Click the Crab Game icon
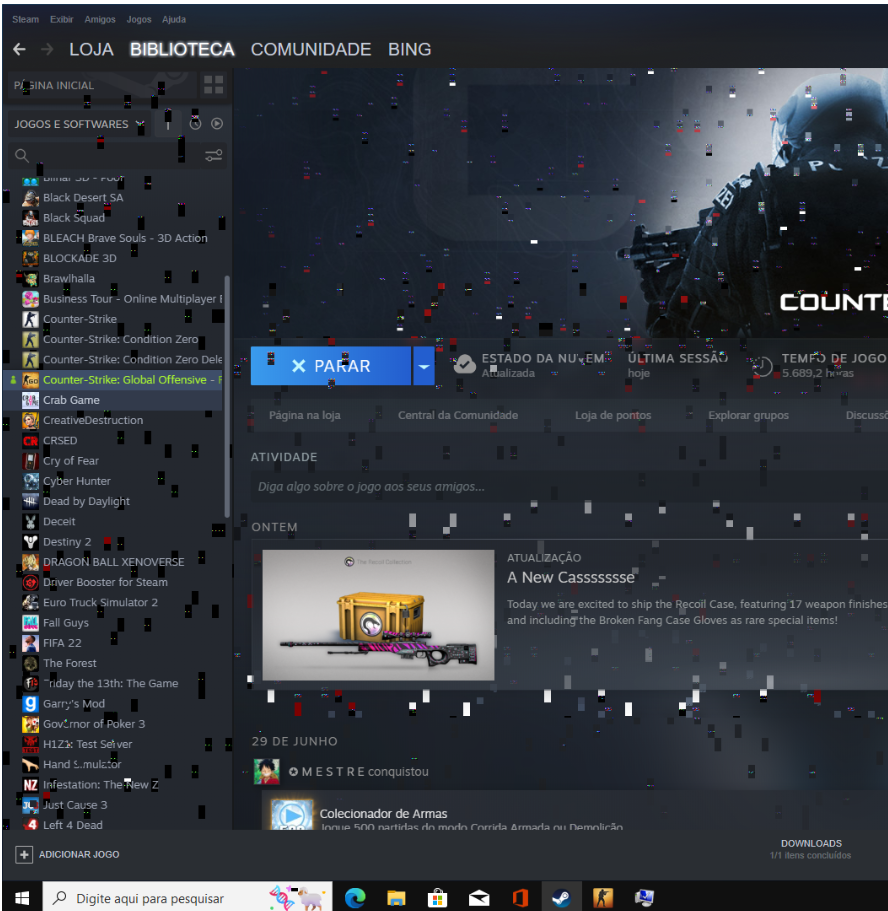The height and width of the screenshot is (911, 888). (x=30, y=400)
